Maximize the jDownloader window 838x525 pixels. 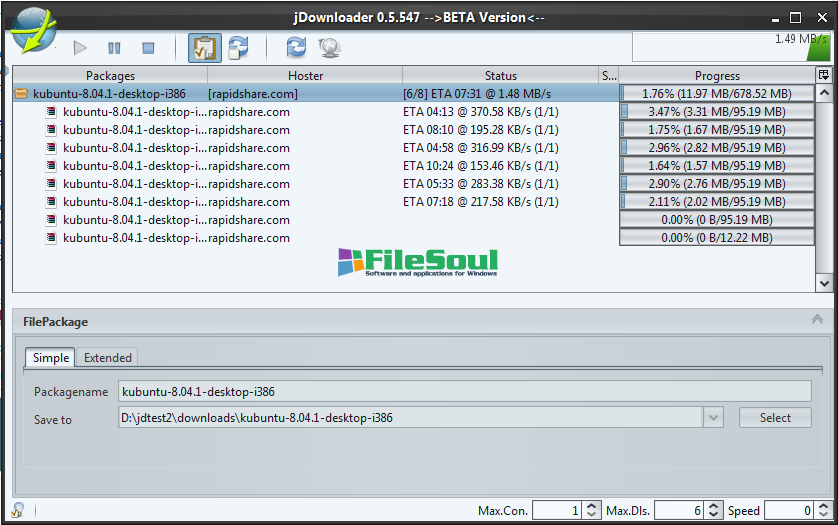coord(795,18)
